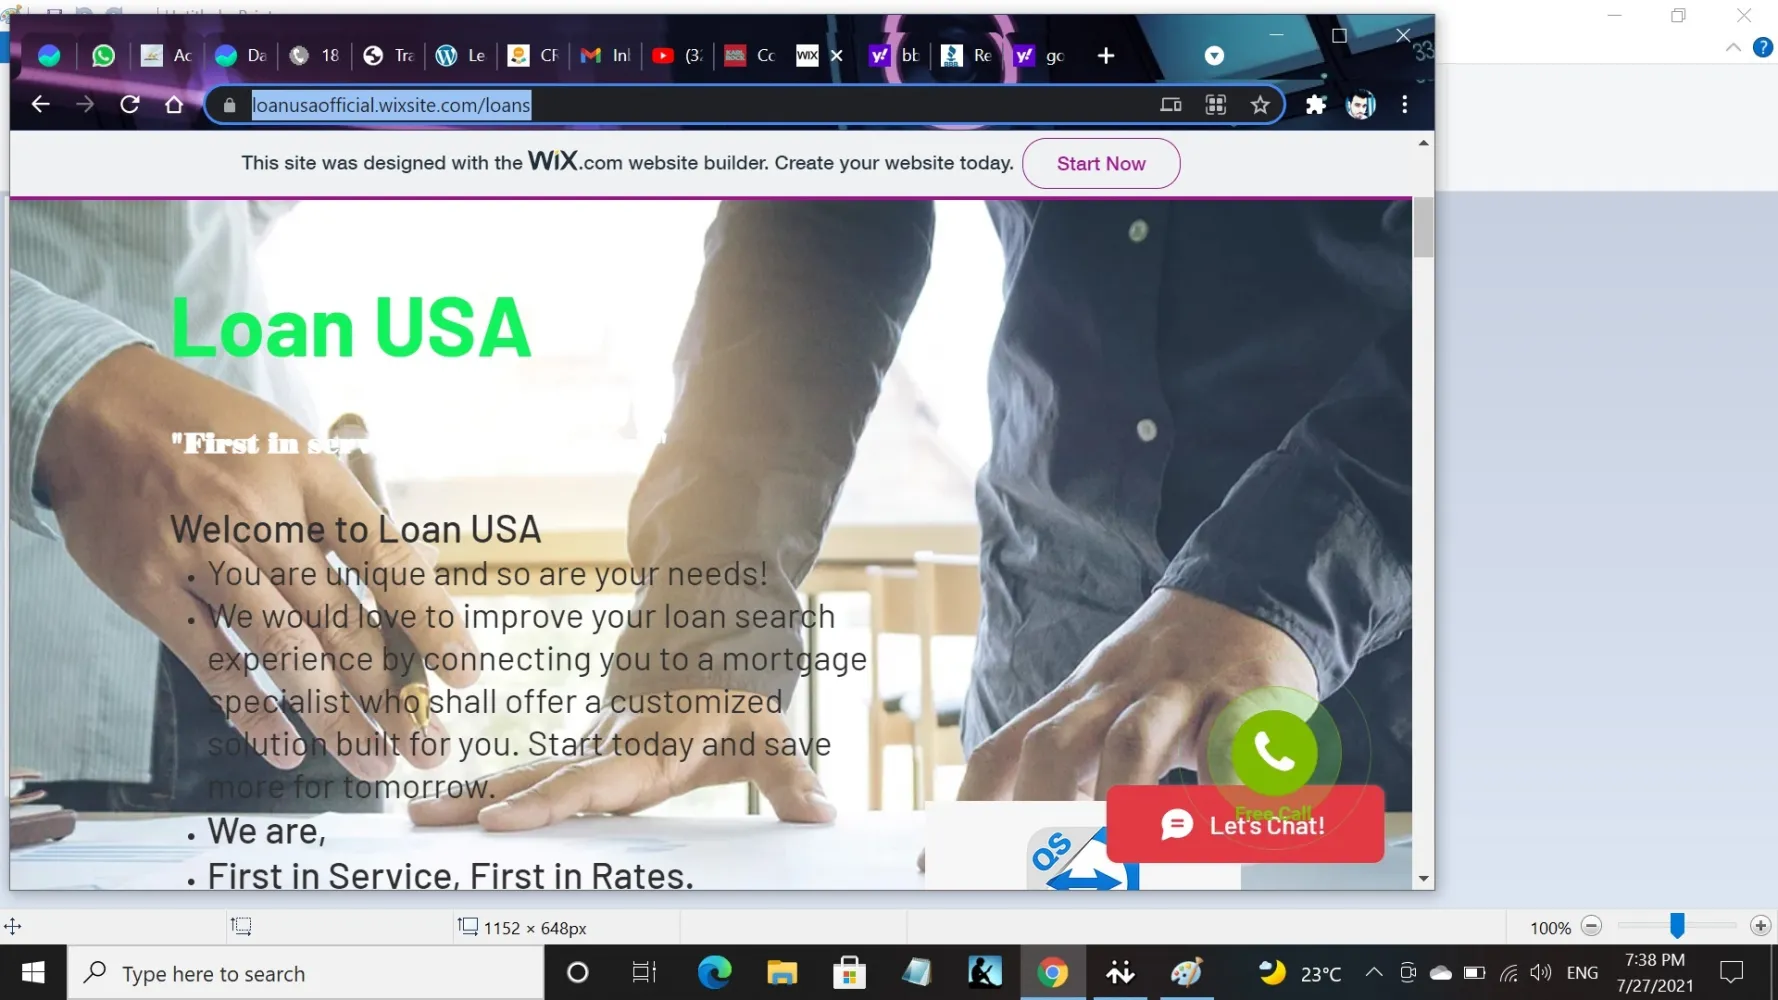This screenshot has height=1000, width=1778.
Task: Click the Start Now Wix button
Action: point(1101,164)
